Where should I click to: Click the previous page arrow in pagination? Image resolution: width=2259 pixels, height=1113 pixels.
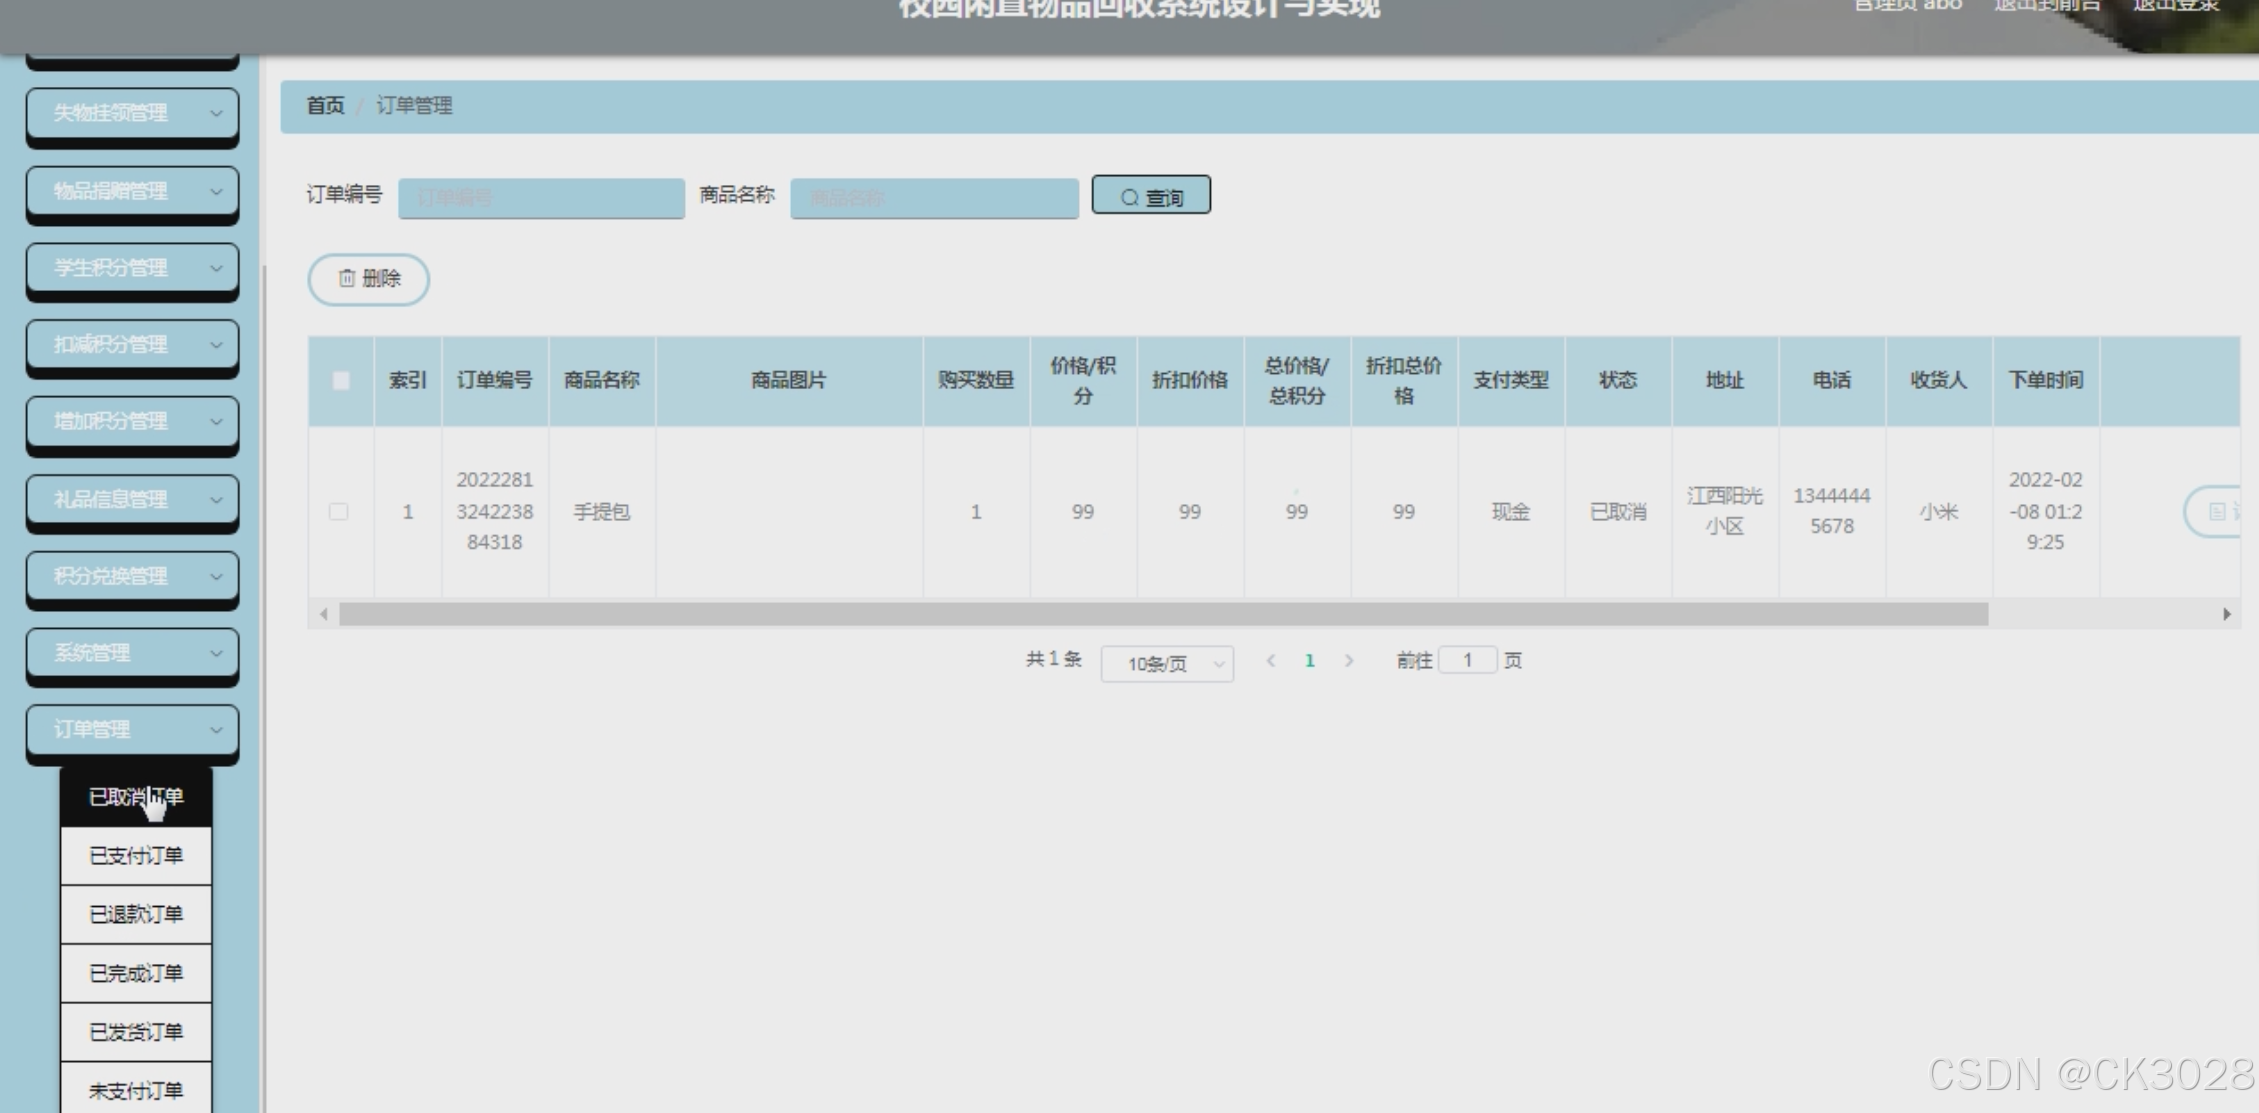[x=1271, y=661]
